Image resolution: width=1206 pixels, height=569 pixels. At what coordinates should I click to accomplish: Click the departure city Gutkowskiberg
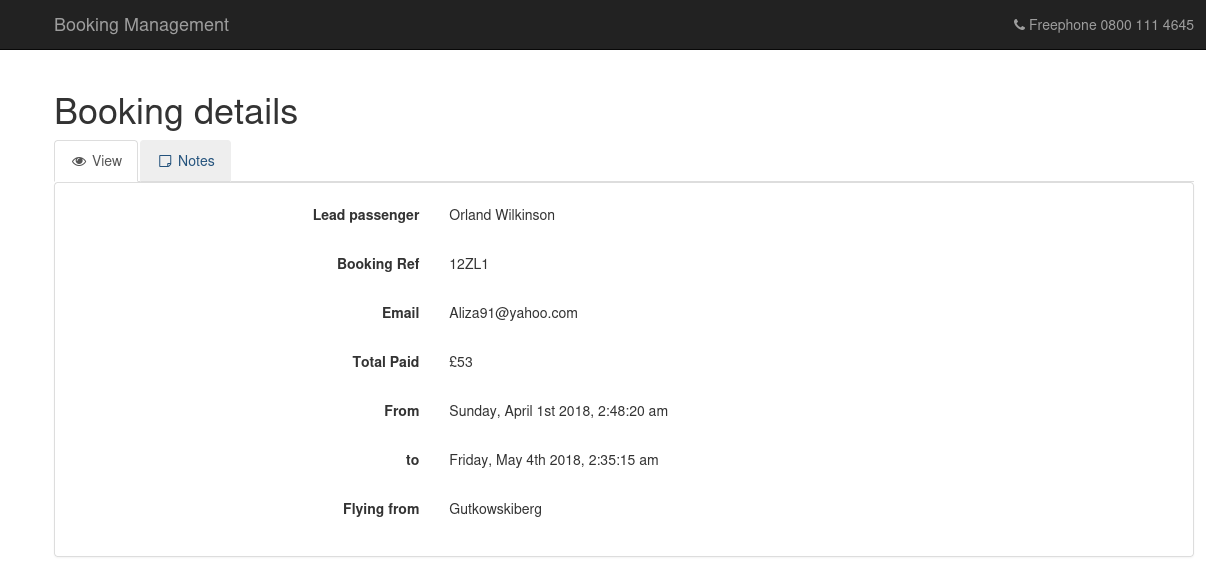pos(495,509)
